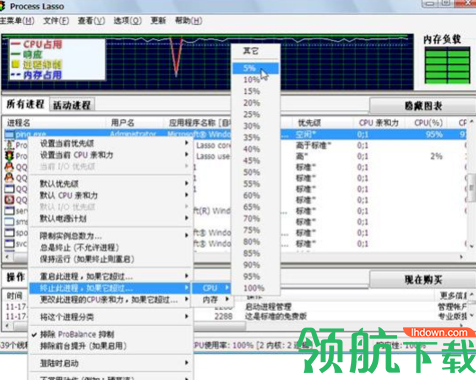Select 更改此进程的CPU亲和力 menu entry
Viewport: 476px width, 380px height.
[111, 299]
